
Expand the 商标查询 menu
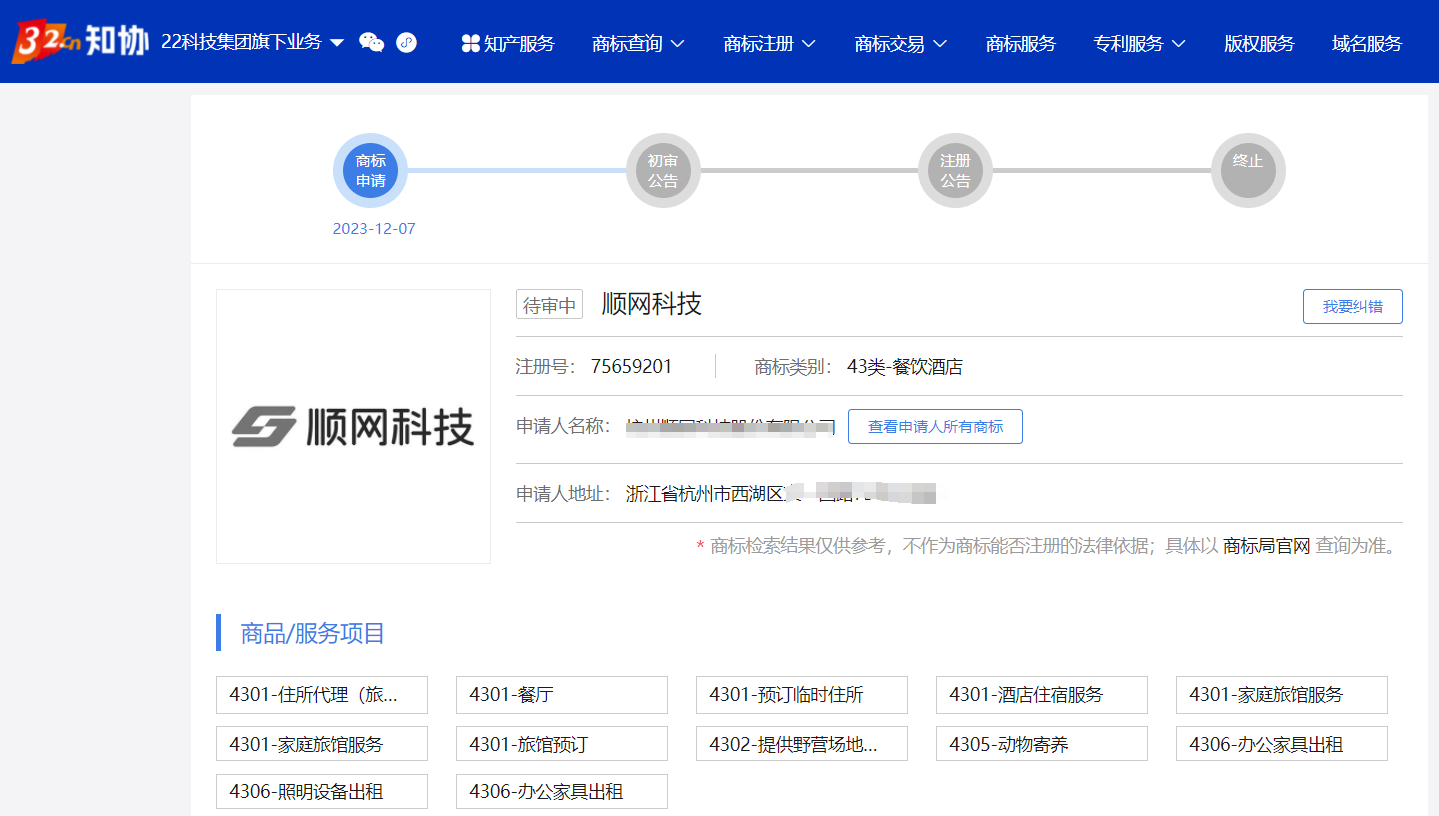pyautogui.click(x=638, y=43)
